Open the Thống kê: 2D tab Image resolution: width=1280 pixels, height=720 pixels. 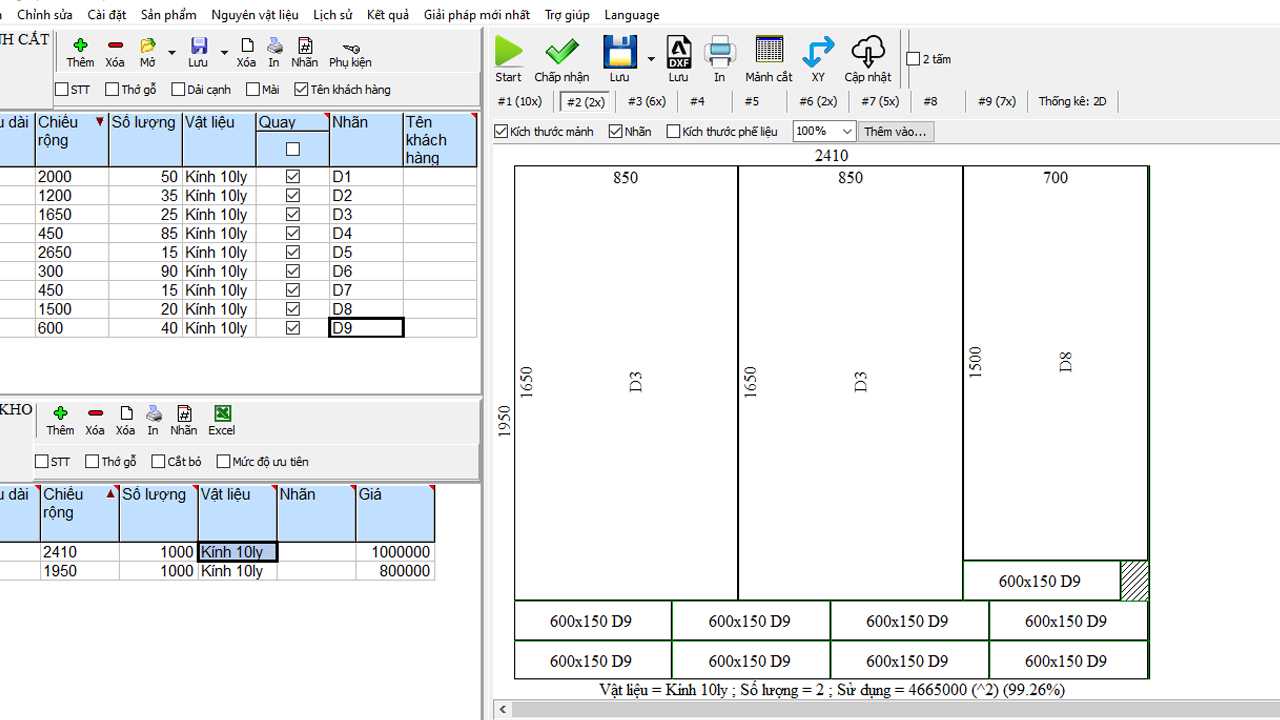pyautogui.click(x=1072, y=101)
